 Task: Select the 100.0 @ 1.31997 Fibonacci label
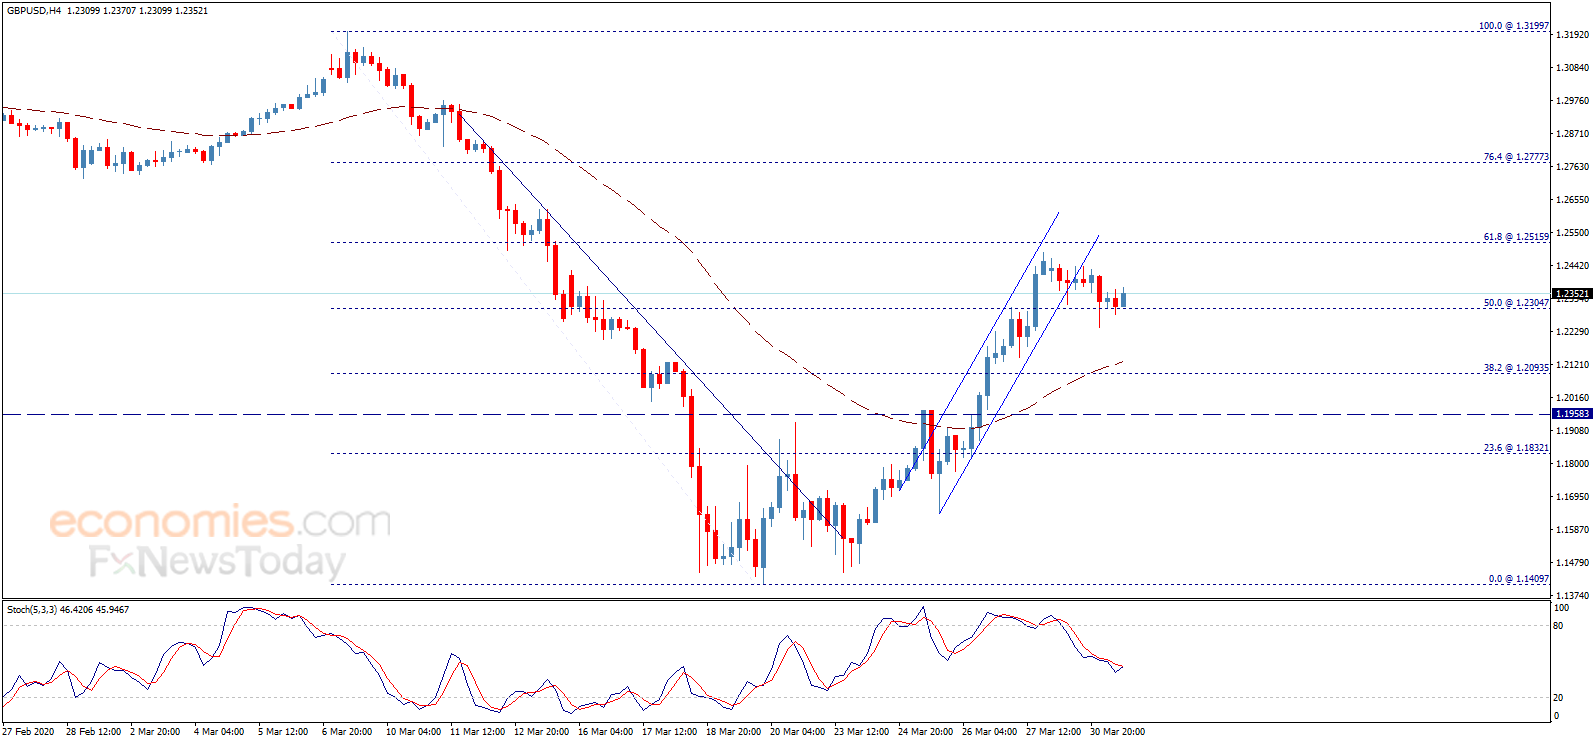(x=1514, y=26)
